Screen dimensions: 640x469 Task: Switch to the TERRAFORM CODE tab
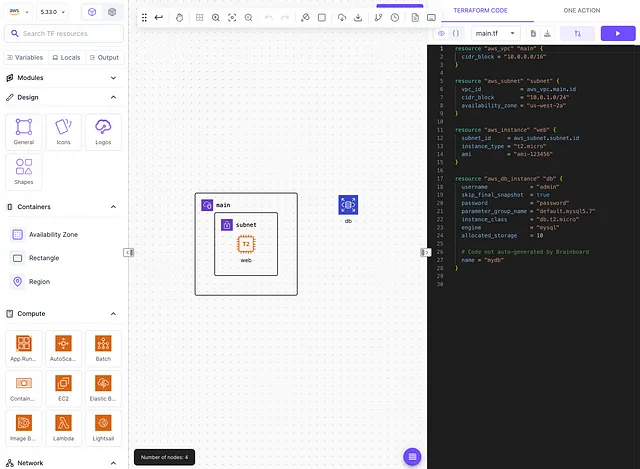click(480, 11)
